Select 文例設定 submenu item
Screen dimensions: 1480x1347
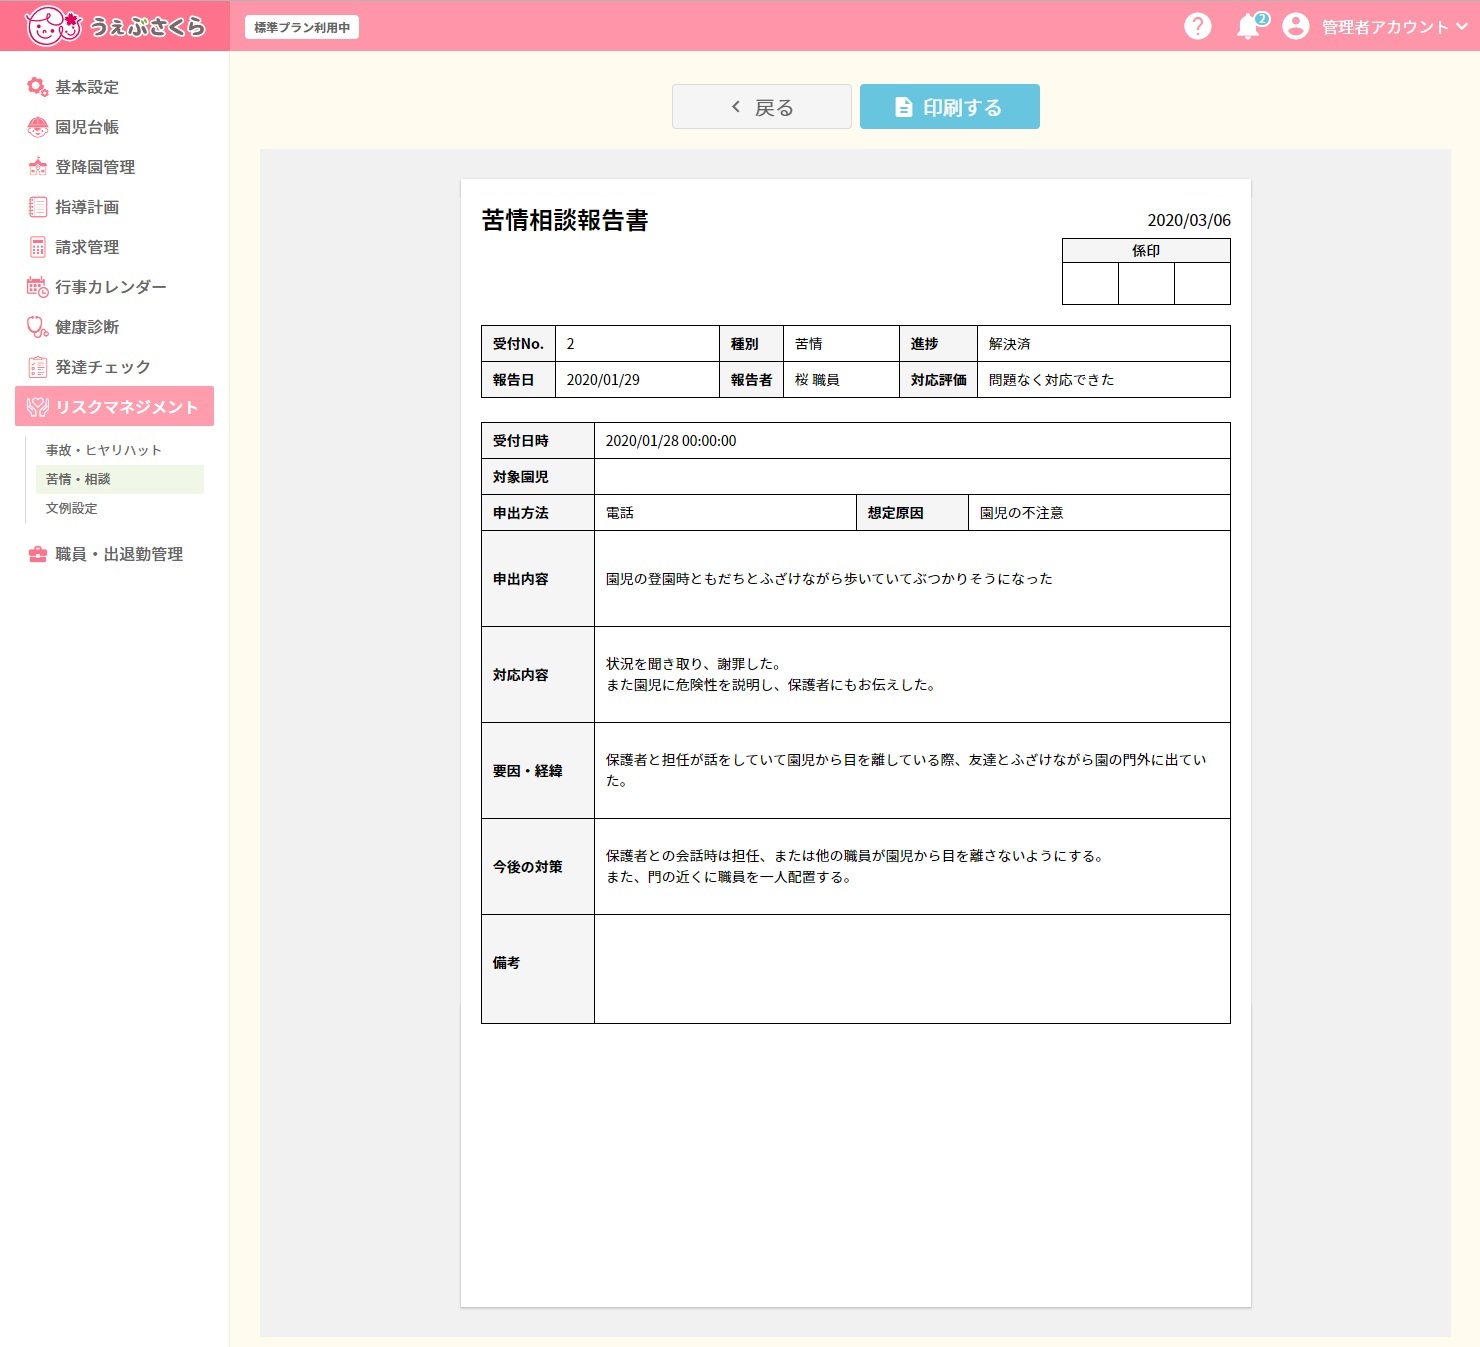click(120, 508)
